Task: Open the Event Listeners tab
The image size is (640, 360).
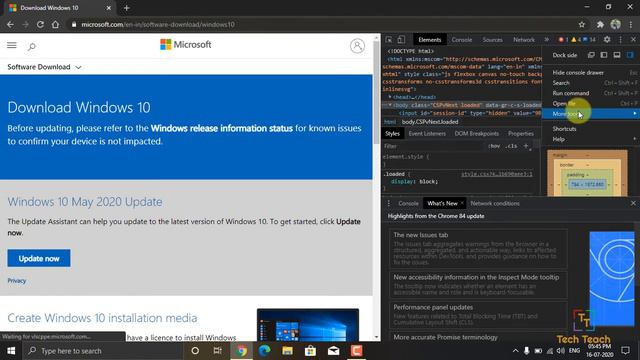Action: pyautogui.click(x=427, y=133)
